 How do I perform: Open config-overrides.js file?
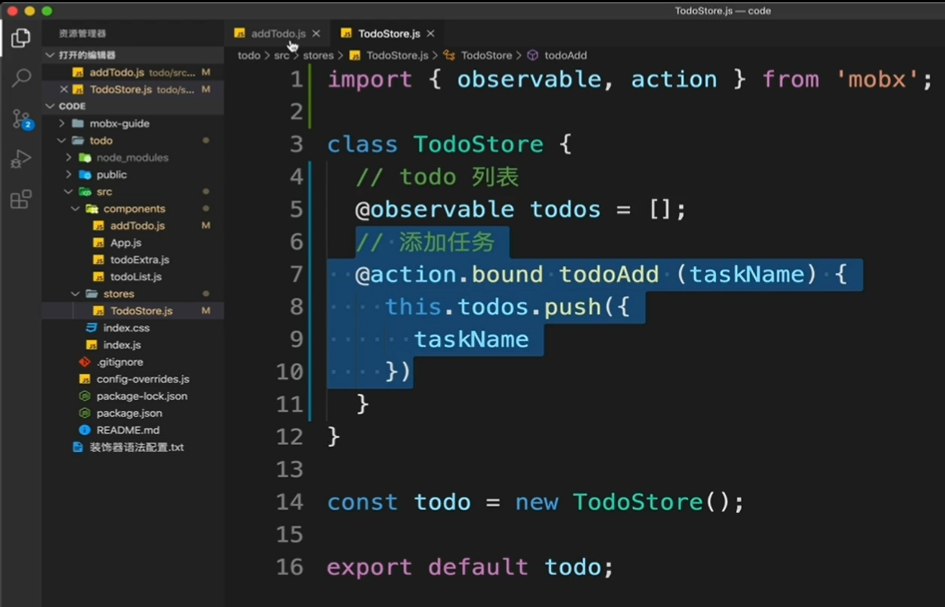[x=133, y=379]
